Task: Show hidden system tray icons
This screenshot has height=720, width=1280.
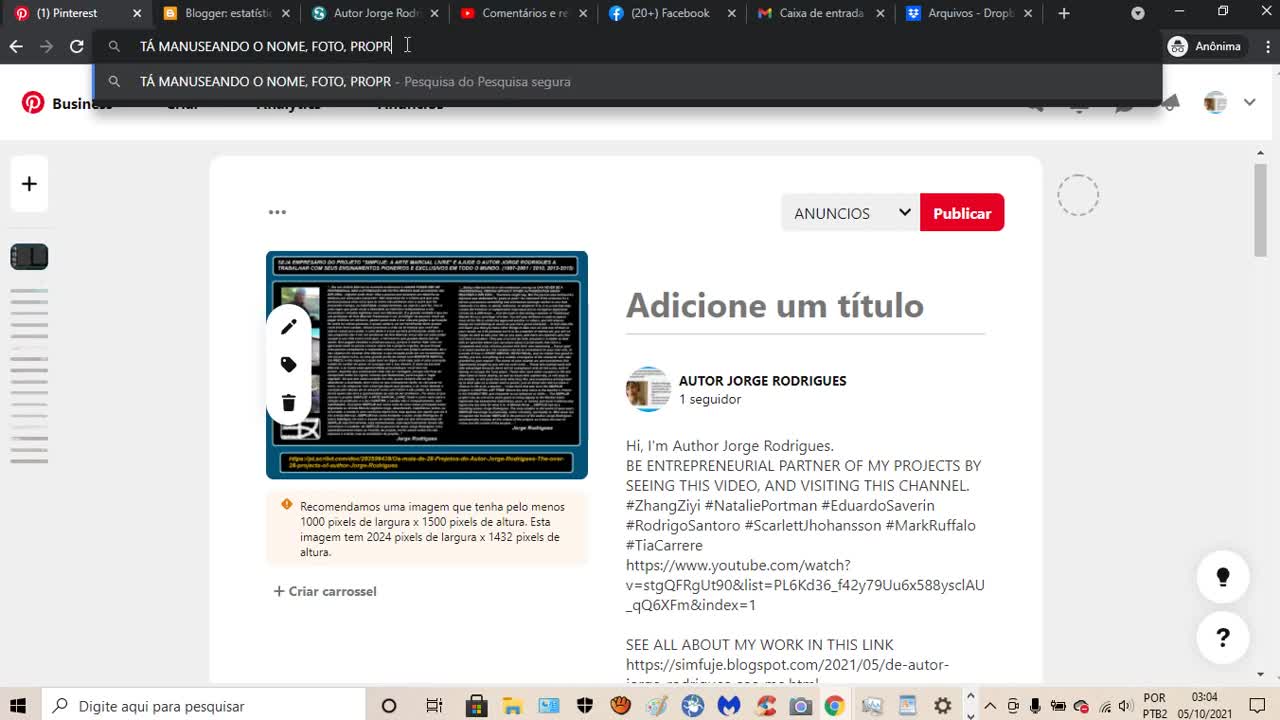Action: [x=990, y=706]
